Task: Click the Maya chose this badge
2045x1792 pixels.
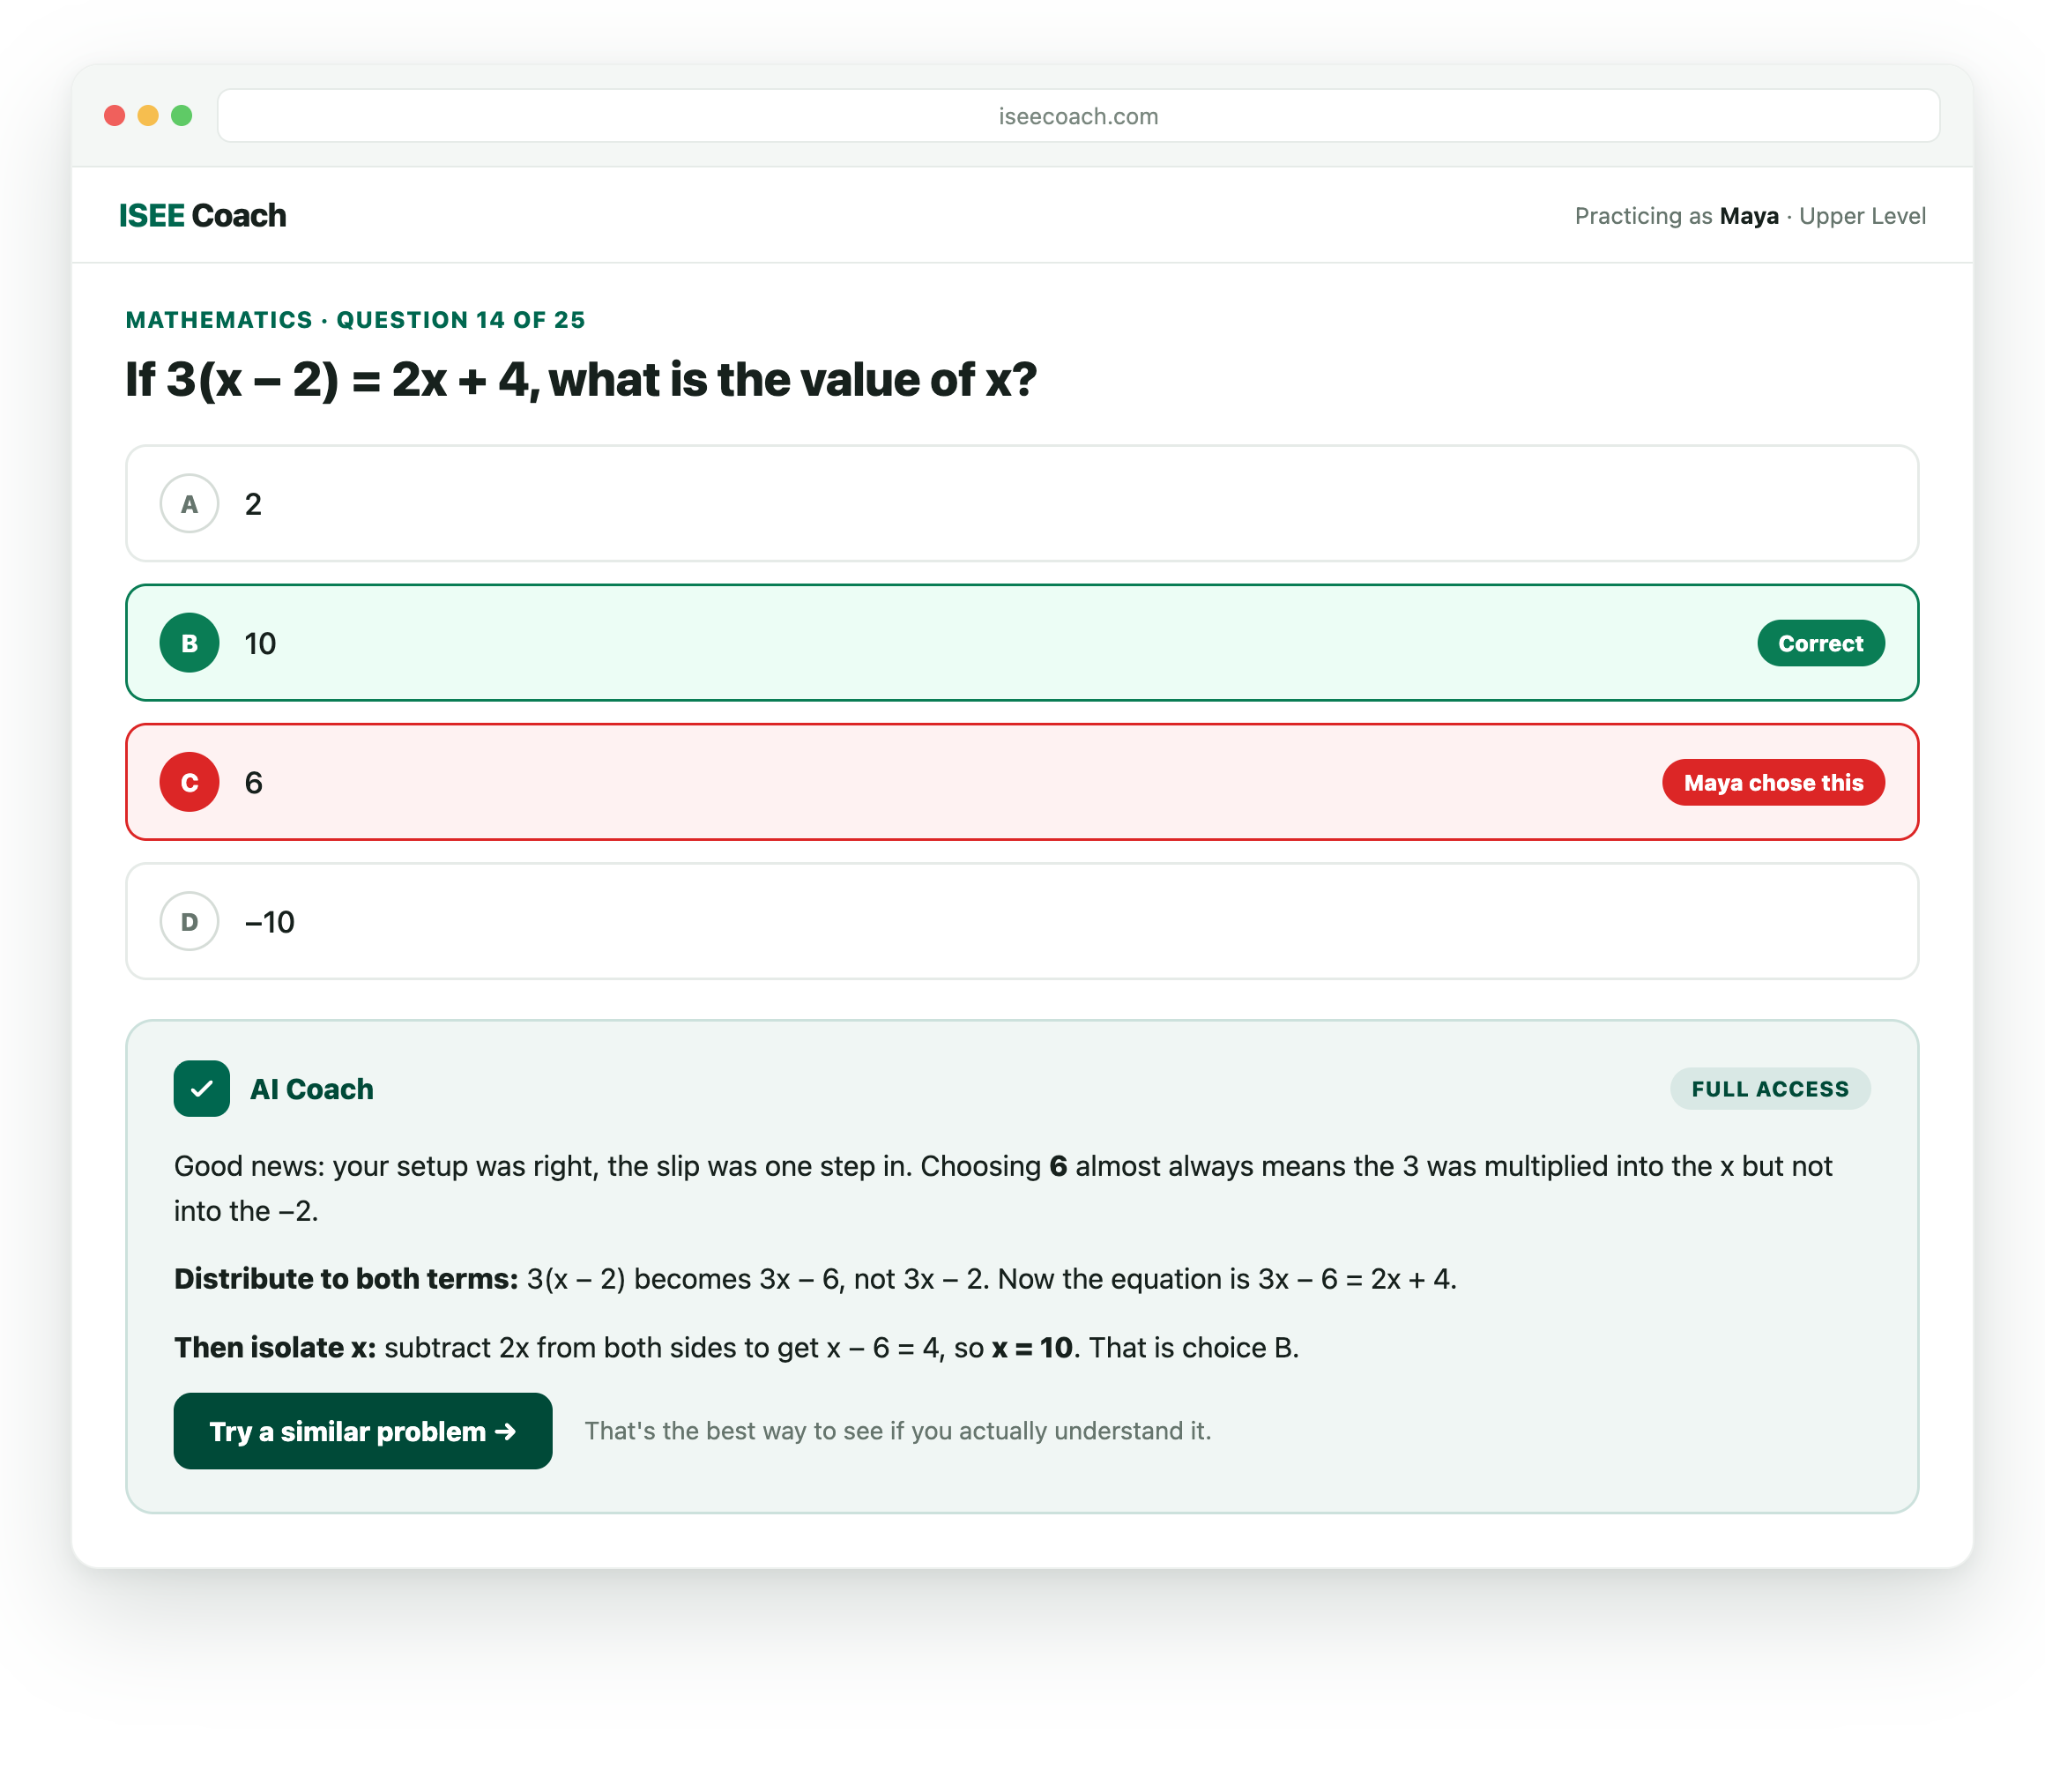Action: [1773, 782]
